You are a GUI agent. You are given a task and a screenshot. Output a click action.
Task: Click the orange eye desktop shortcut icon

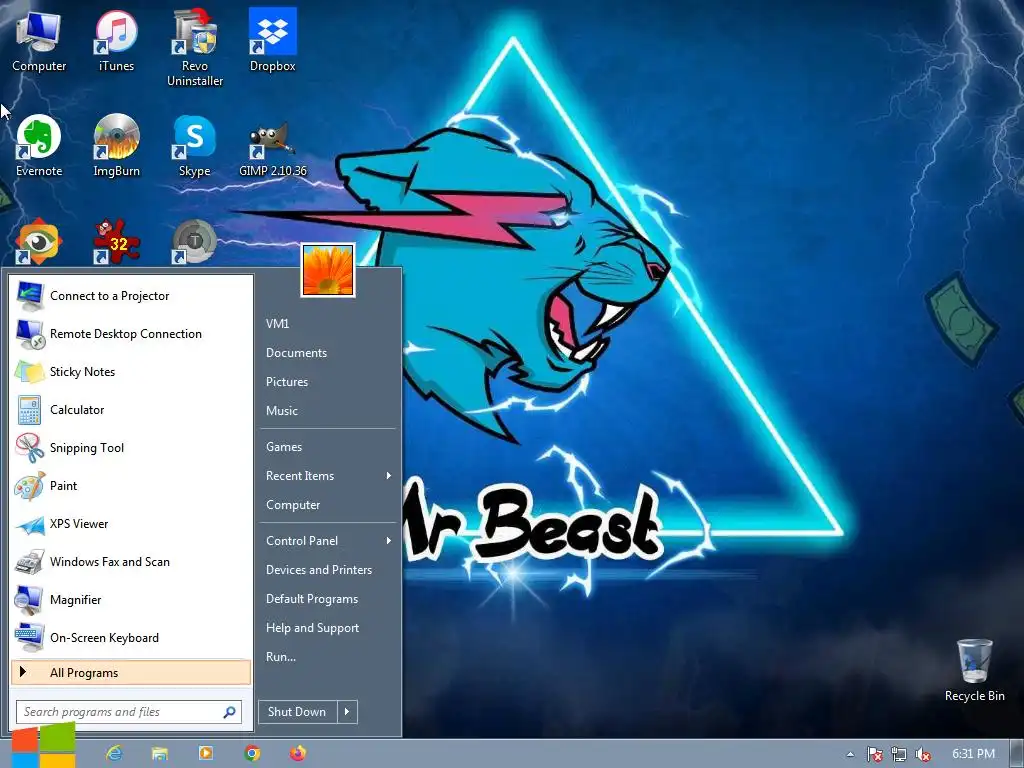tap(39, 241)
